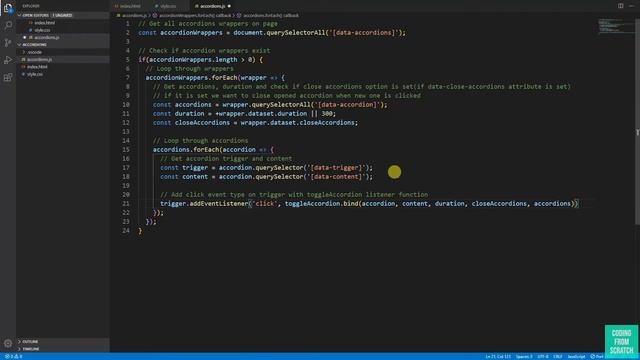Image resolution: width=640 pixels, height=360 pixels.
Task: Open the Search view in activity bar
Action: (x=8, y=25)
